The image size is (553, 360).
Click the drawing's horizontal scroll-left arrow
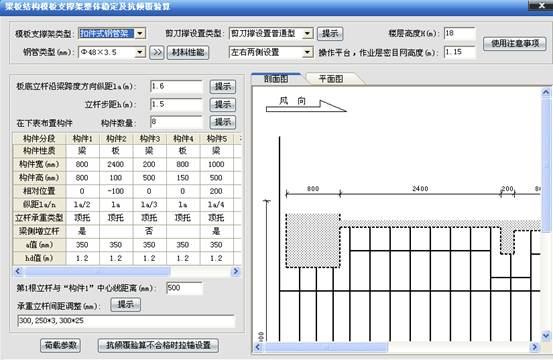(258, 347)
